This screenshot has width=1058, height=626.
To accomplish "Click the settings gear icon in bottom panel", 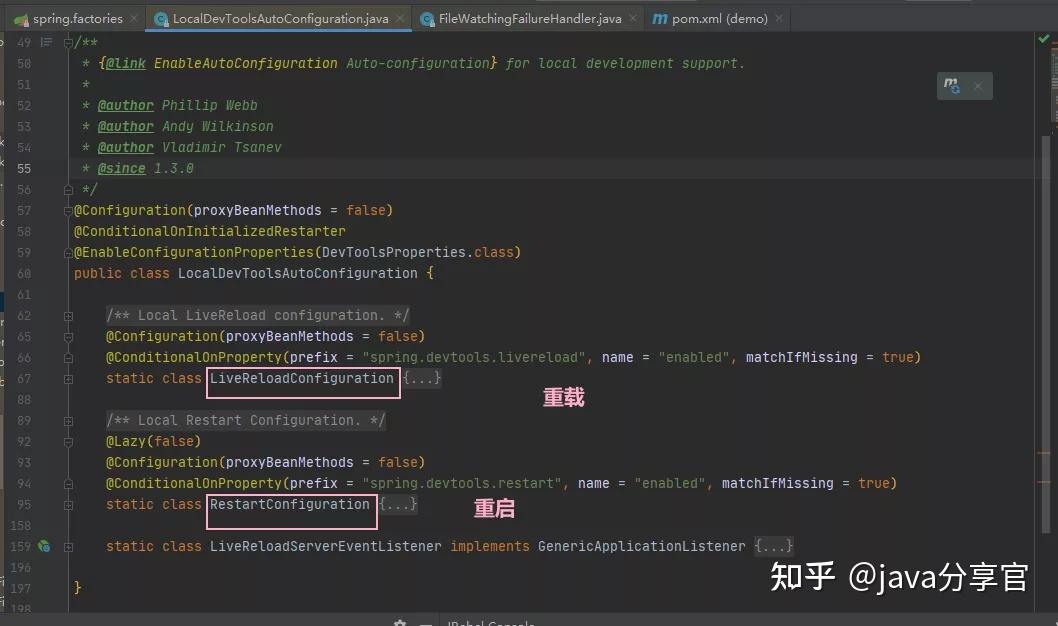I will pos(399,623).
